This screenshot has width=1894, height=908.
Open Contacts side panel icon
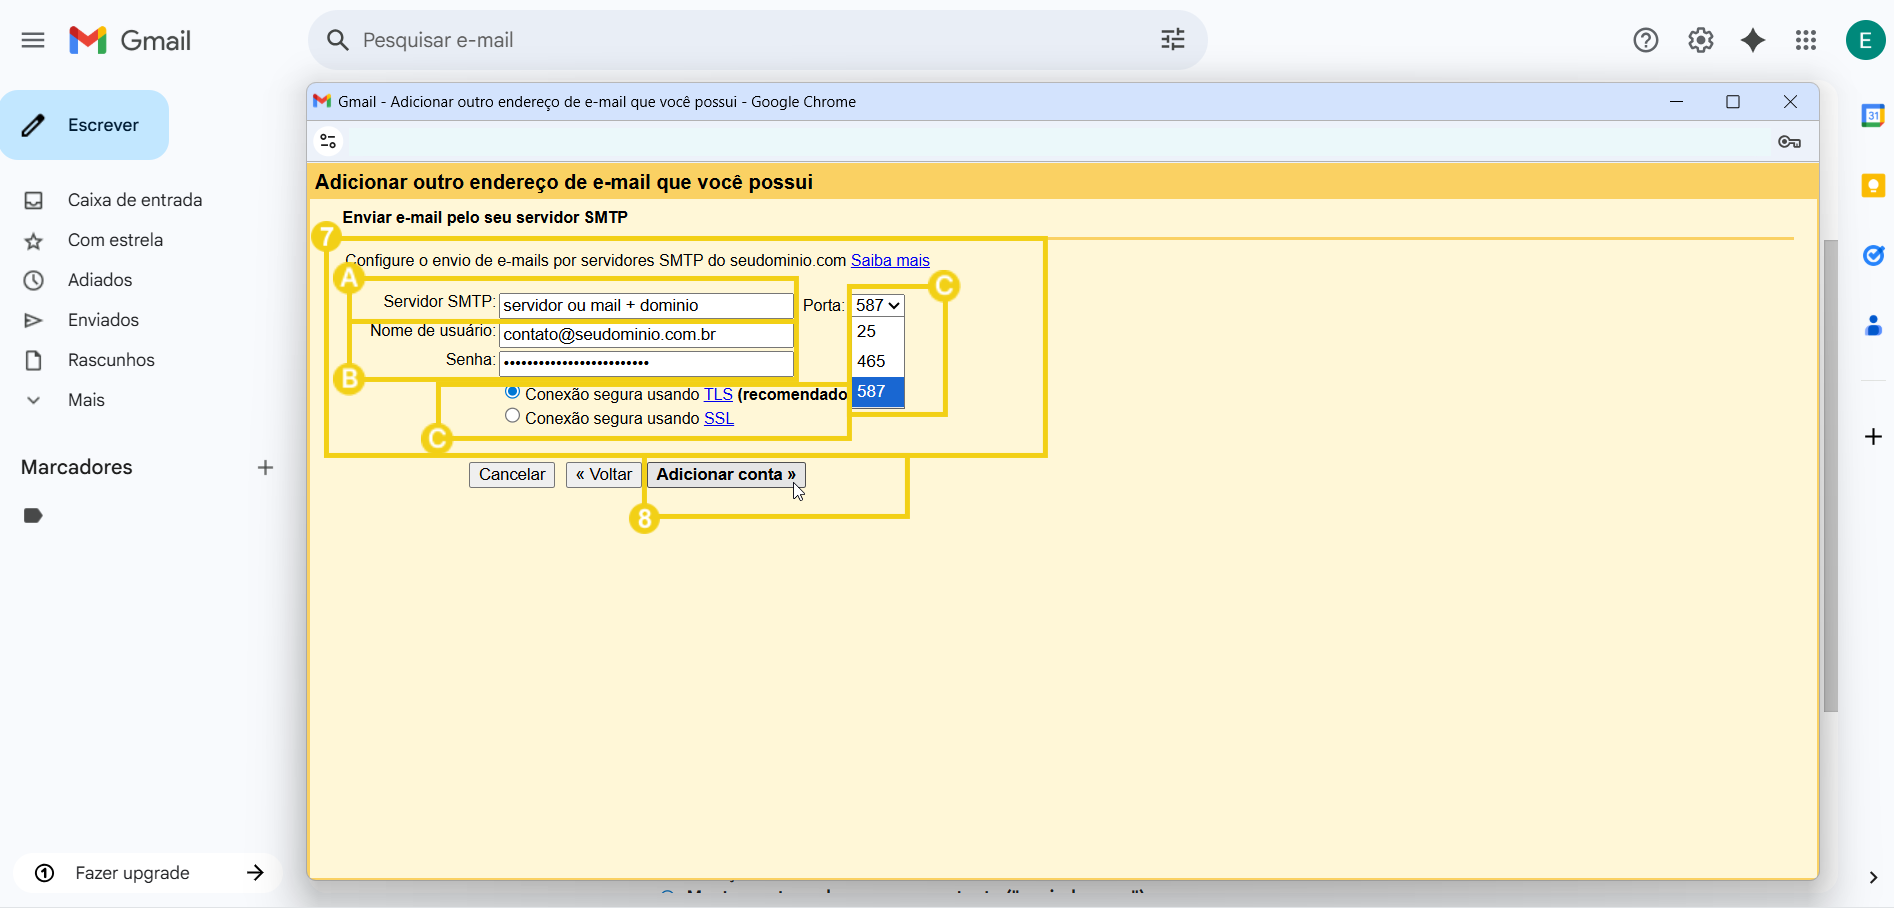[1873, 326]
